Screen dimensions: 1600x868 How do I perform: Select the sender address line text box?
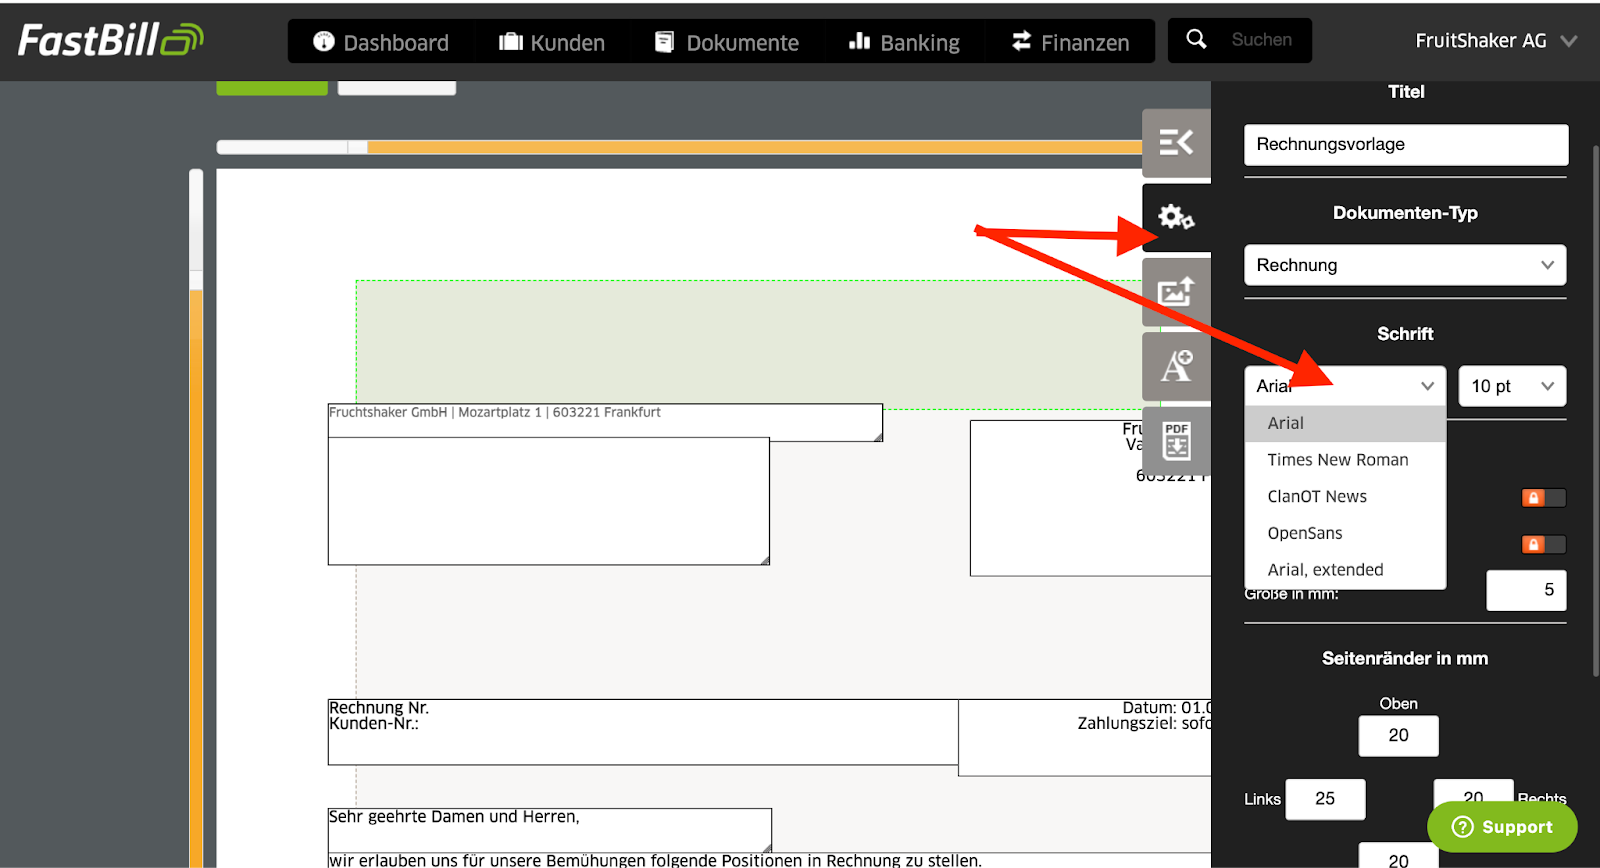point(605,421)
